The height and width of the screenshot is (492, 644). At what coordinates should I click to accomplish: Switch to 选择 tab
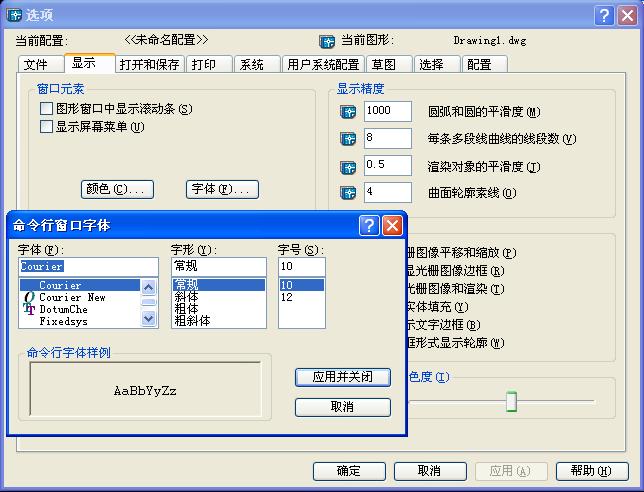pos(437,64)
